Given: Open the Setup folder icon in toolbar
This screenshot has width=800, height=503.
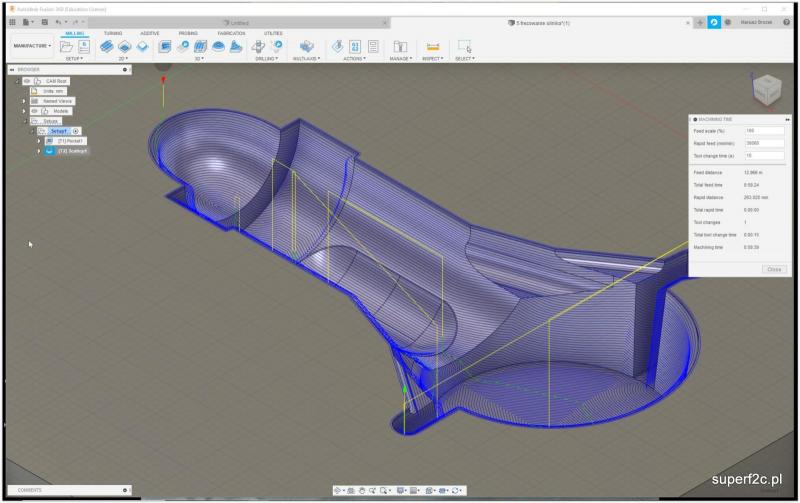Looking at the screenshot, I should tap(66, 46).
